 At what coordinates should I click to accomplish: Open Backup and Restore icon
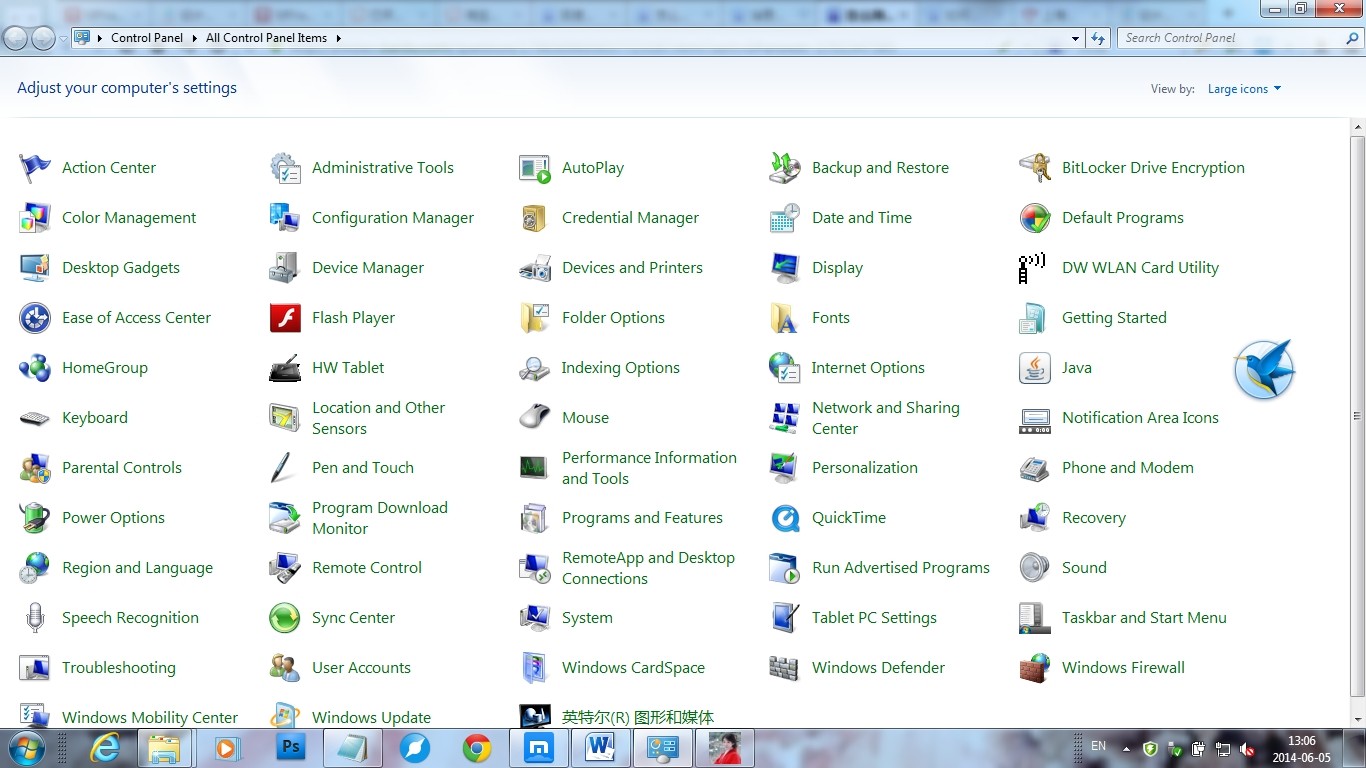[x=785, y=168]
